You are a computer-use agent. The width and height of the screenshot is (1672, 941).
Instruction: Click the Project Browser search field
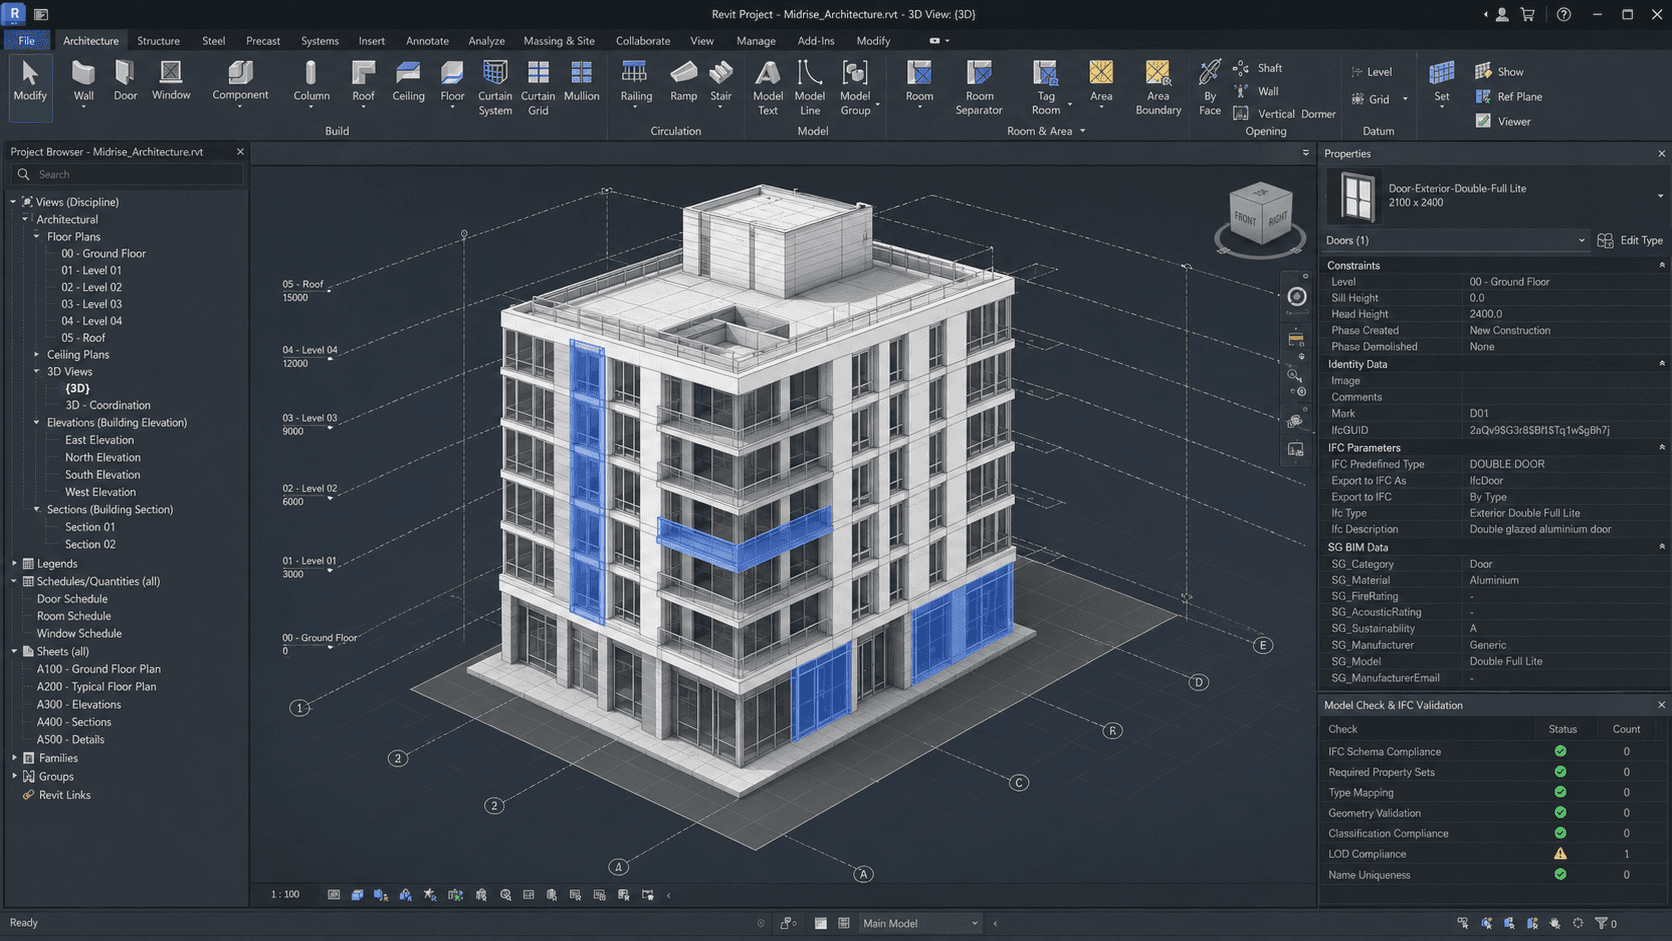pyautogui.click(x=127, y=174)
